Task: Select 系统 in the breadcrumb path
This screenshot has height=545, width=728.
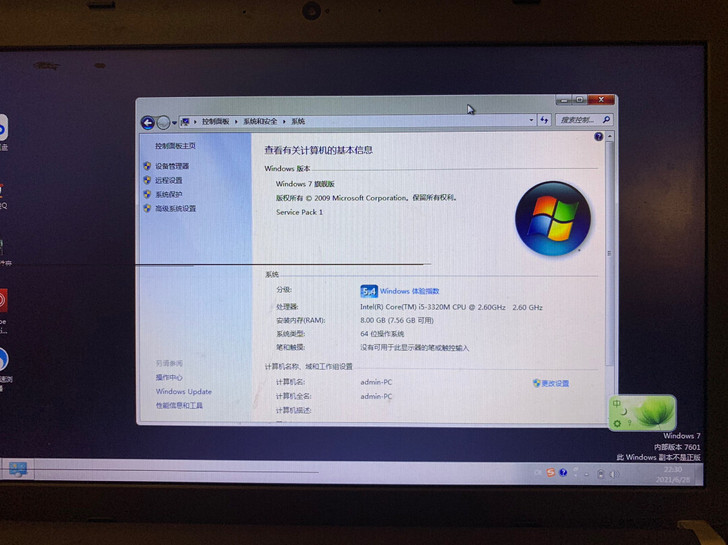Action: [x=298, y=122]
